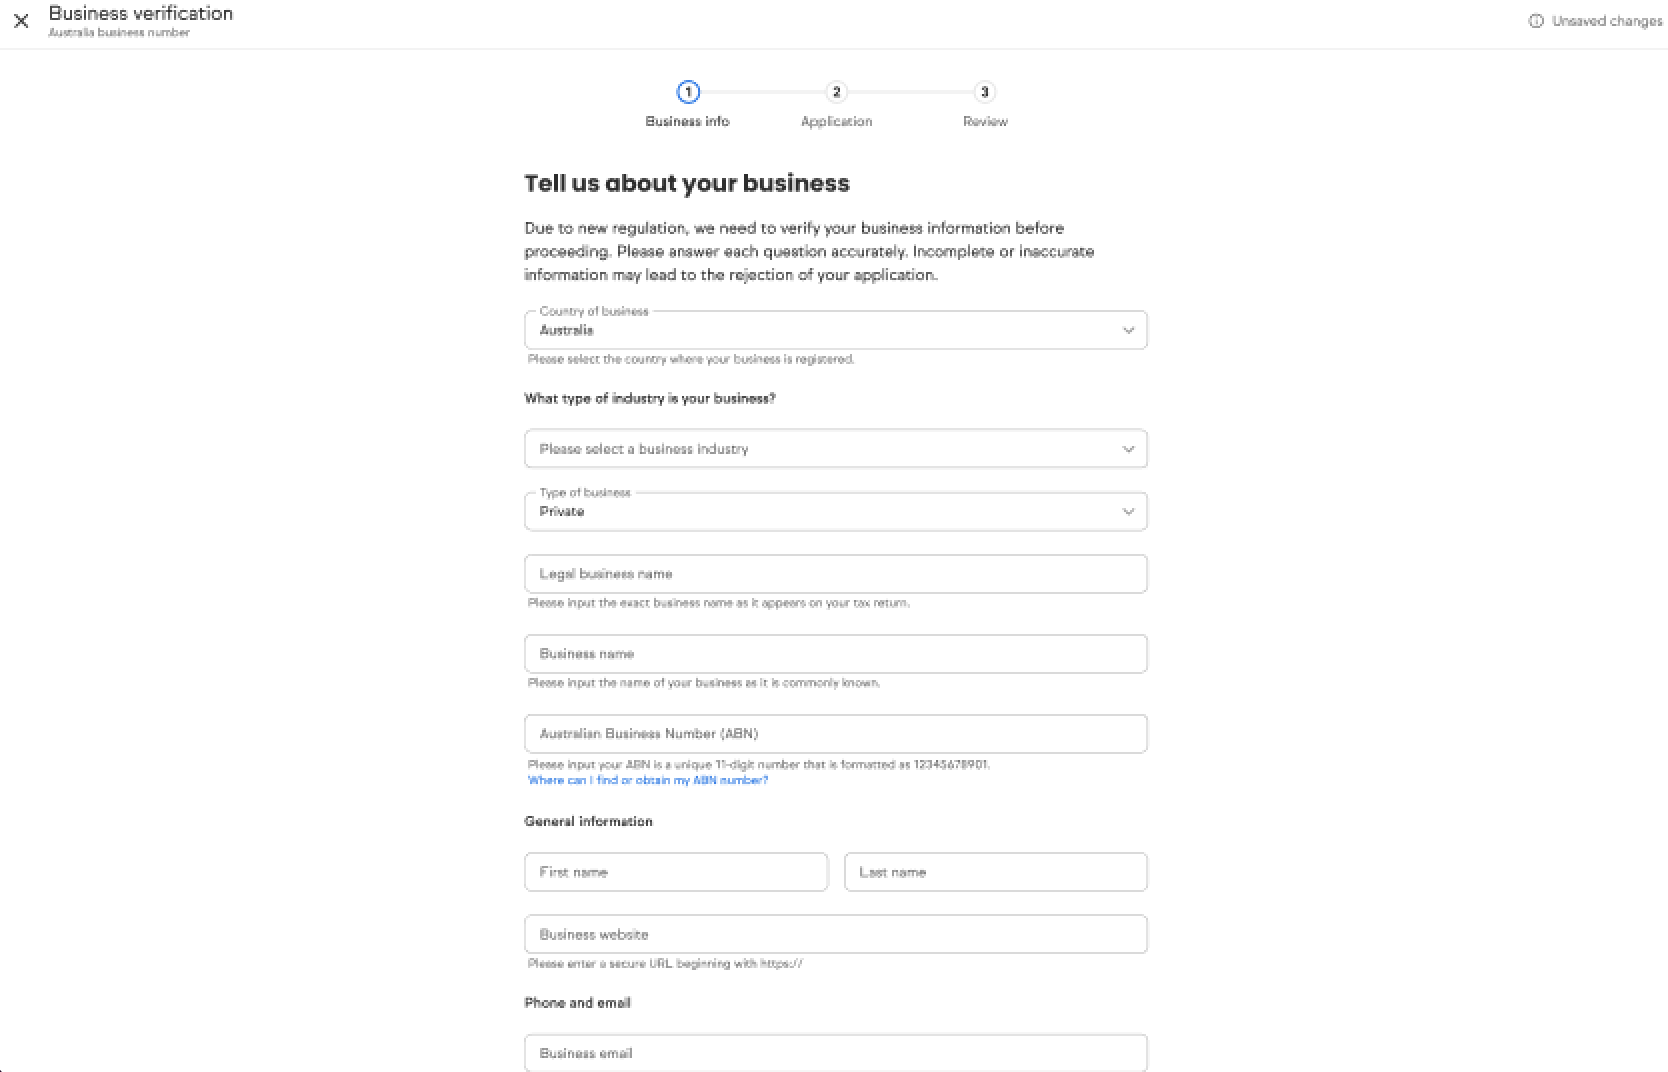Focus the Business website field
The image size is (1668, 1072).
click(835, 934)
